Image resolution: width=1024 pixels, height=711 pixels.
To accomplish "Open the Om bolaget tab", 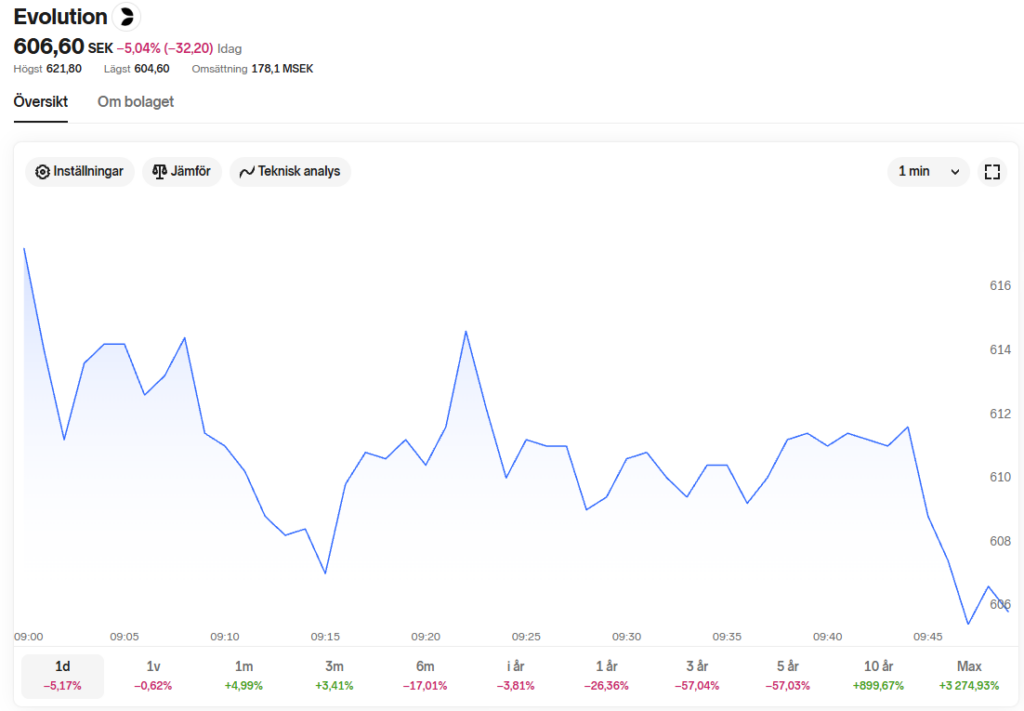I will click(135, 102).
